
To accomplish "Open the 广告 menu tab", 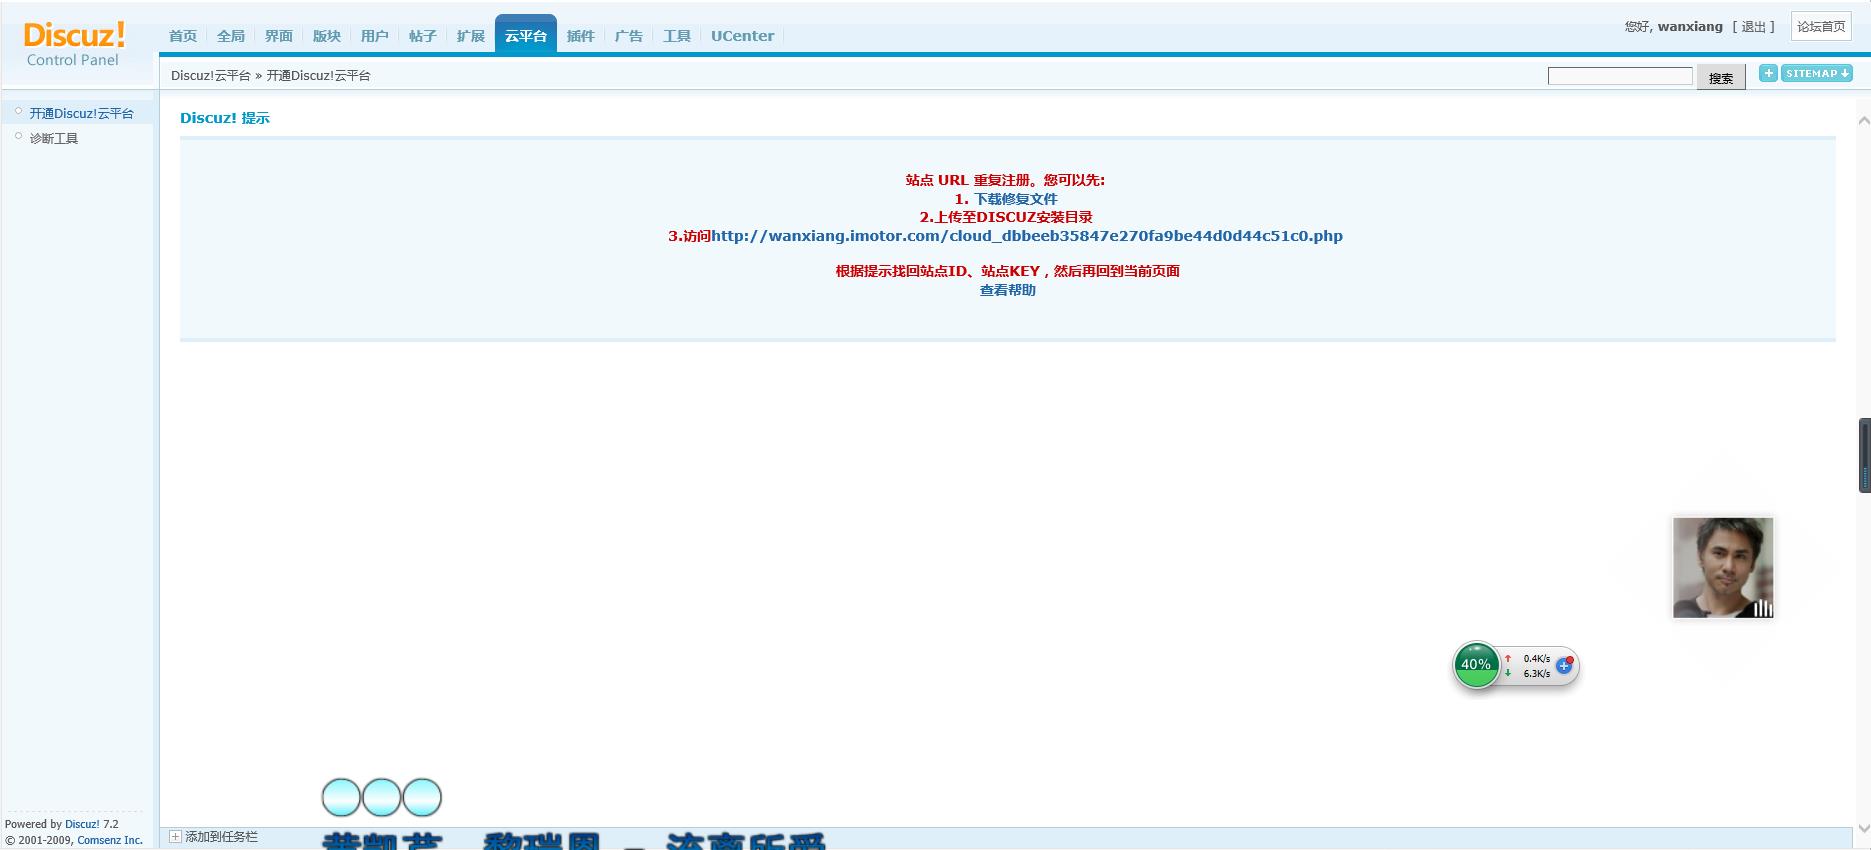I will (x=629, y=36).
